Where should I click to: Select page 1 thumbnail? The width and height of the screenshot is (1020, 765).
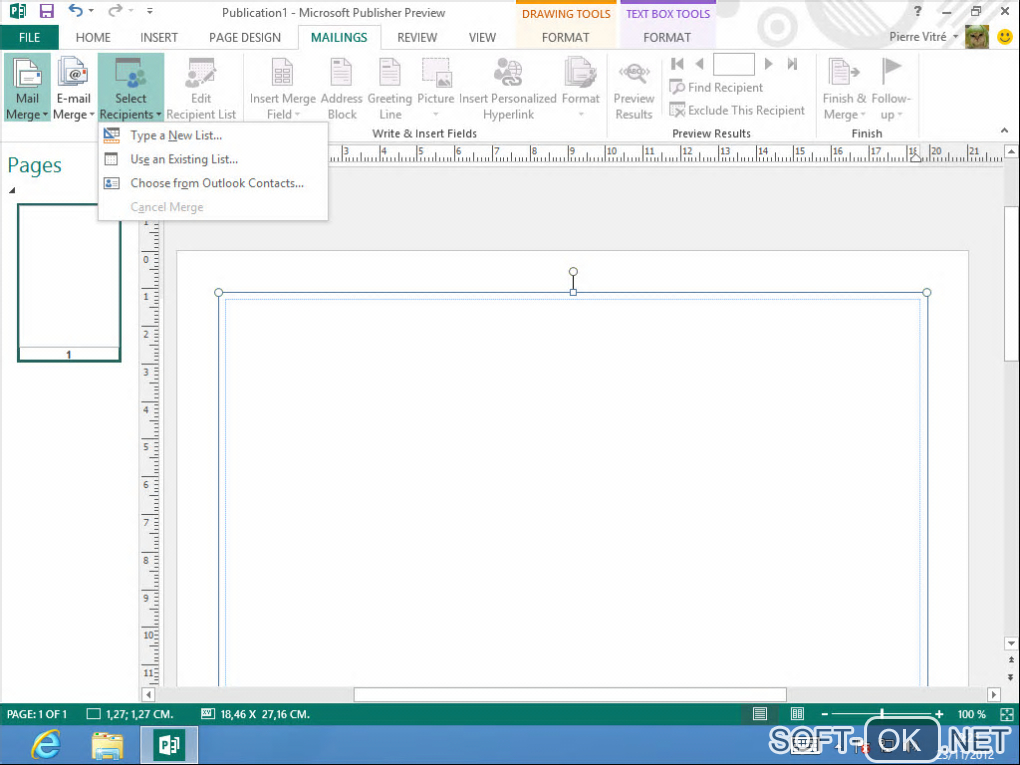(69, 283)
